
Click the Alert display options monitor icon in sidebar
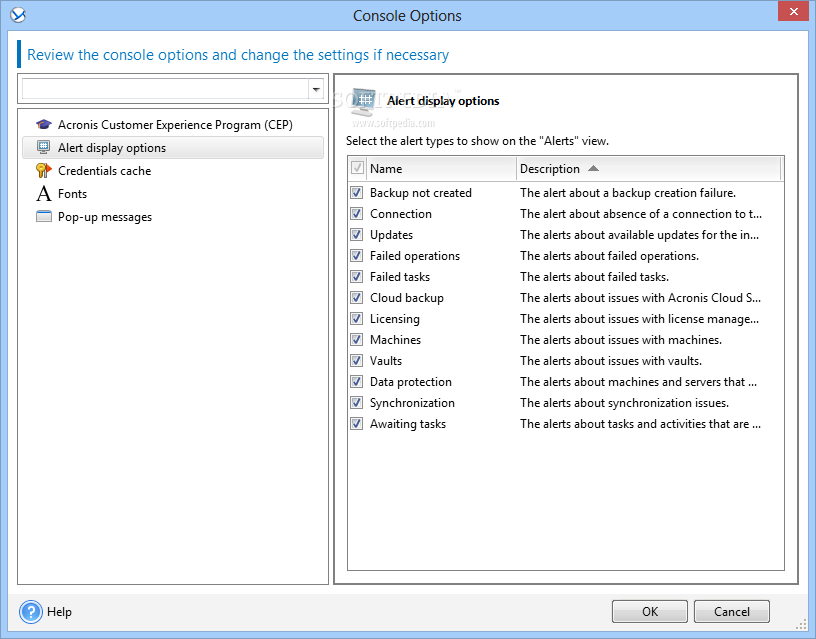[44, 147]
